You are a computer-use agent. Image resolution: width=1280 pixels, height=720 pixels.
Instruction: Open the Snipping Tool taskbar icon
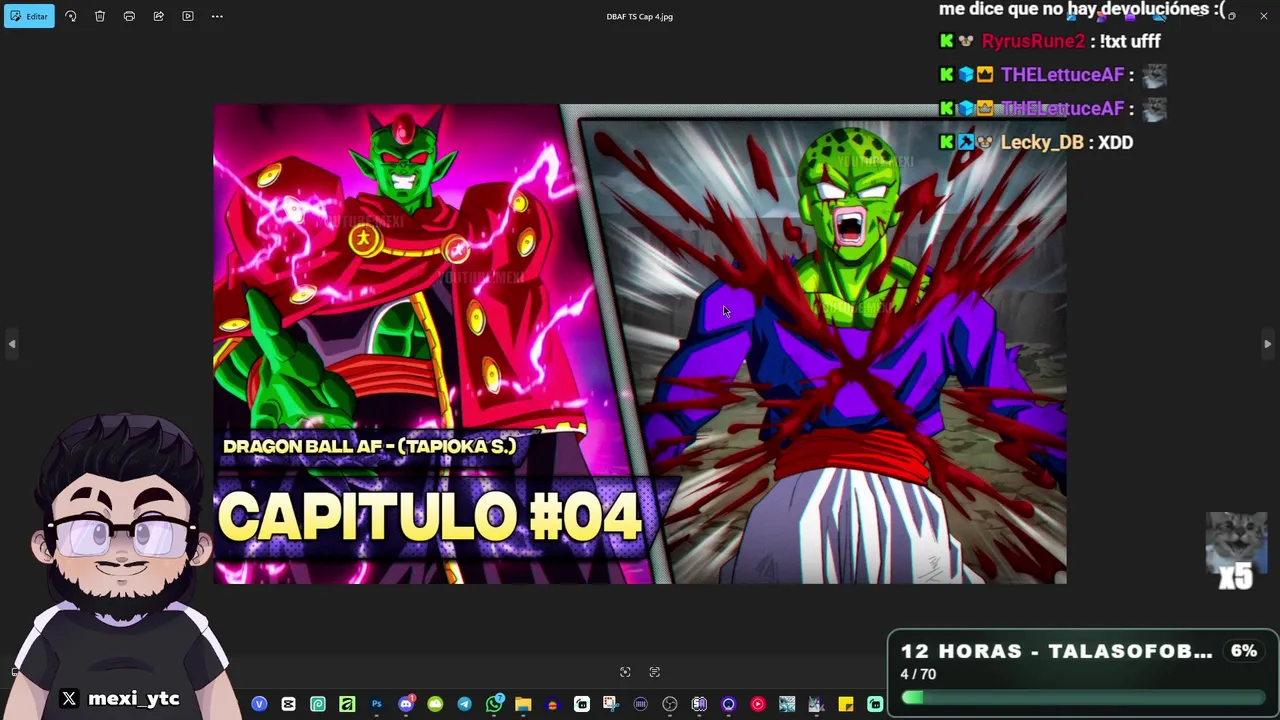pos(611,704)
